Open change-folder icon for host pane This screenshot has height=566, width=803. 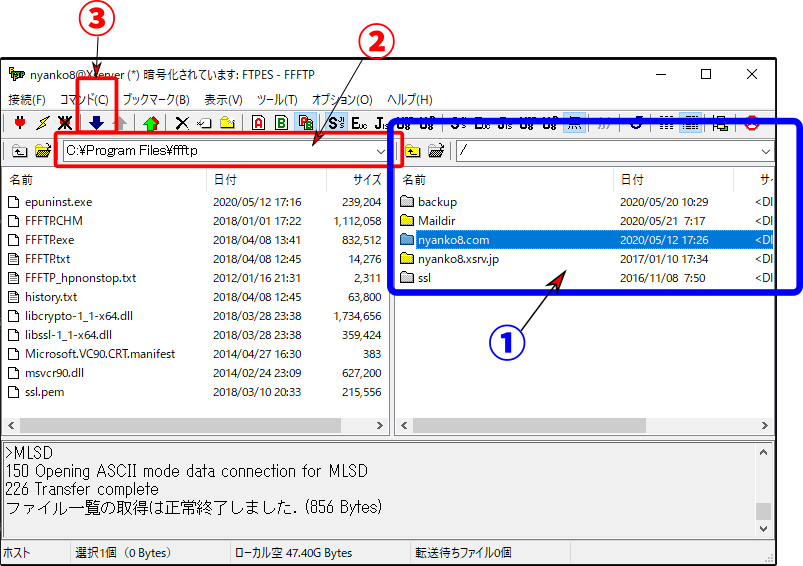[x=436, y=151]
